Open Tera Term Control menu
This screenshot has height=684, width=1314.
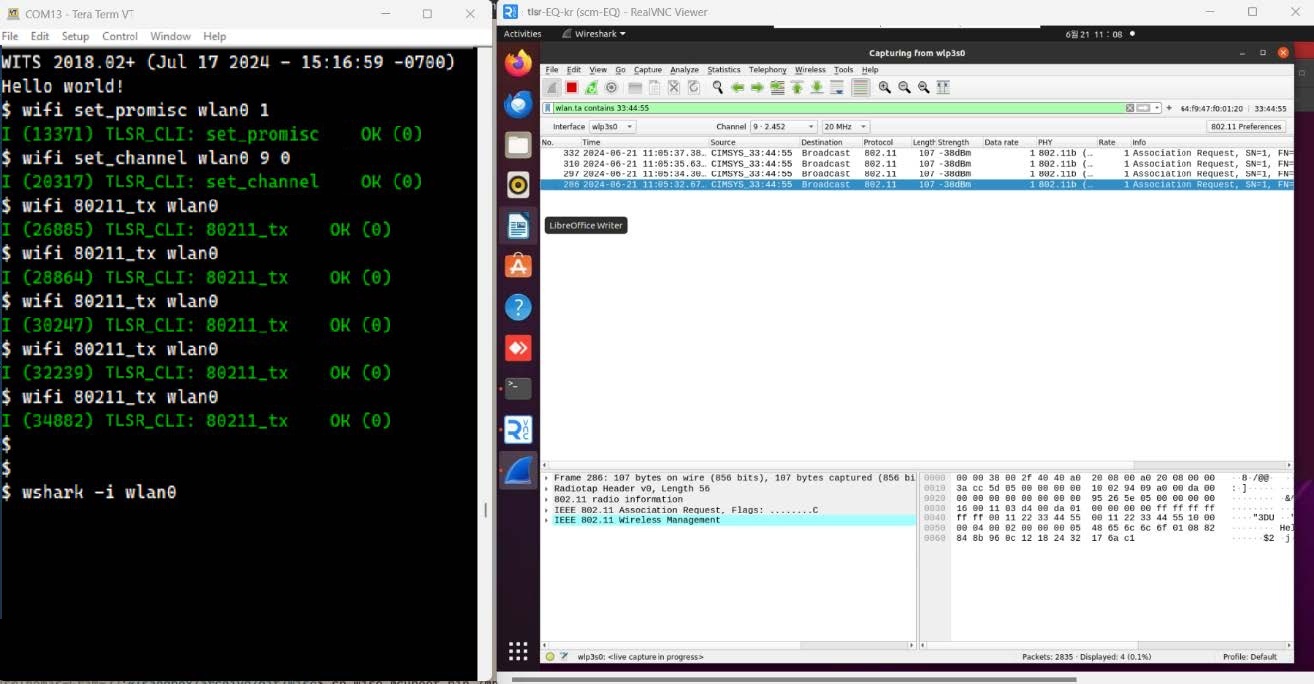coord(120,36)
